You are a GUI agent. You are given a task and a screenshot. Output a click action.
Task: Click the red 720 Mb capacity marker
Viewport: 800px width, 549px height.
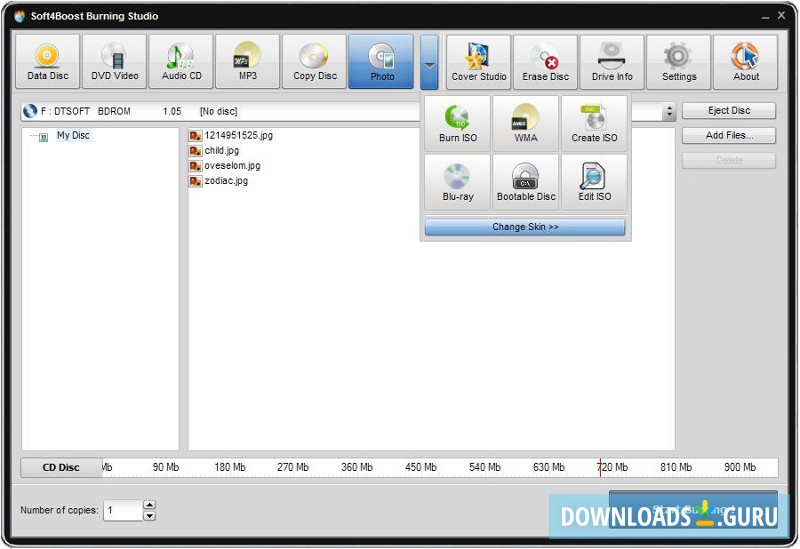click(x=600, y=467)
